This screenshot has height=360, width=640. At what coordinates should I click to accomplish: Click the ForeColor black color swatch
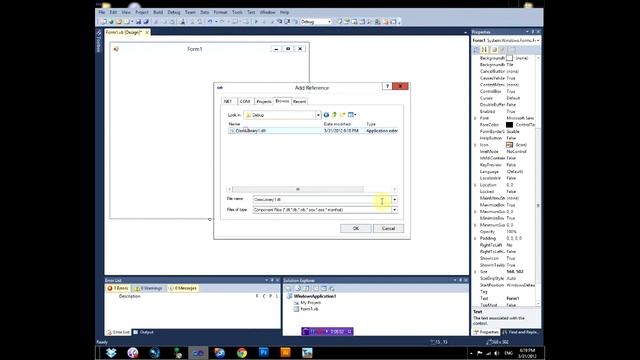(x=509, y=124)
